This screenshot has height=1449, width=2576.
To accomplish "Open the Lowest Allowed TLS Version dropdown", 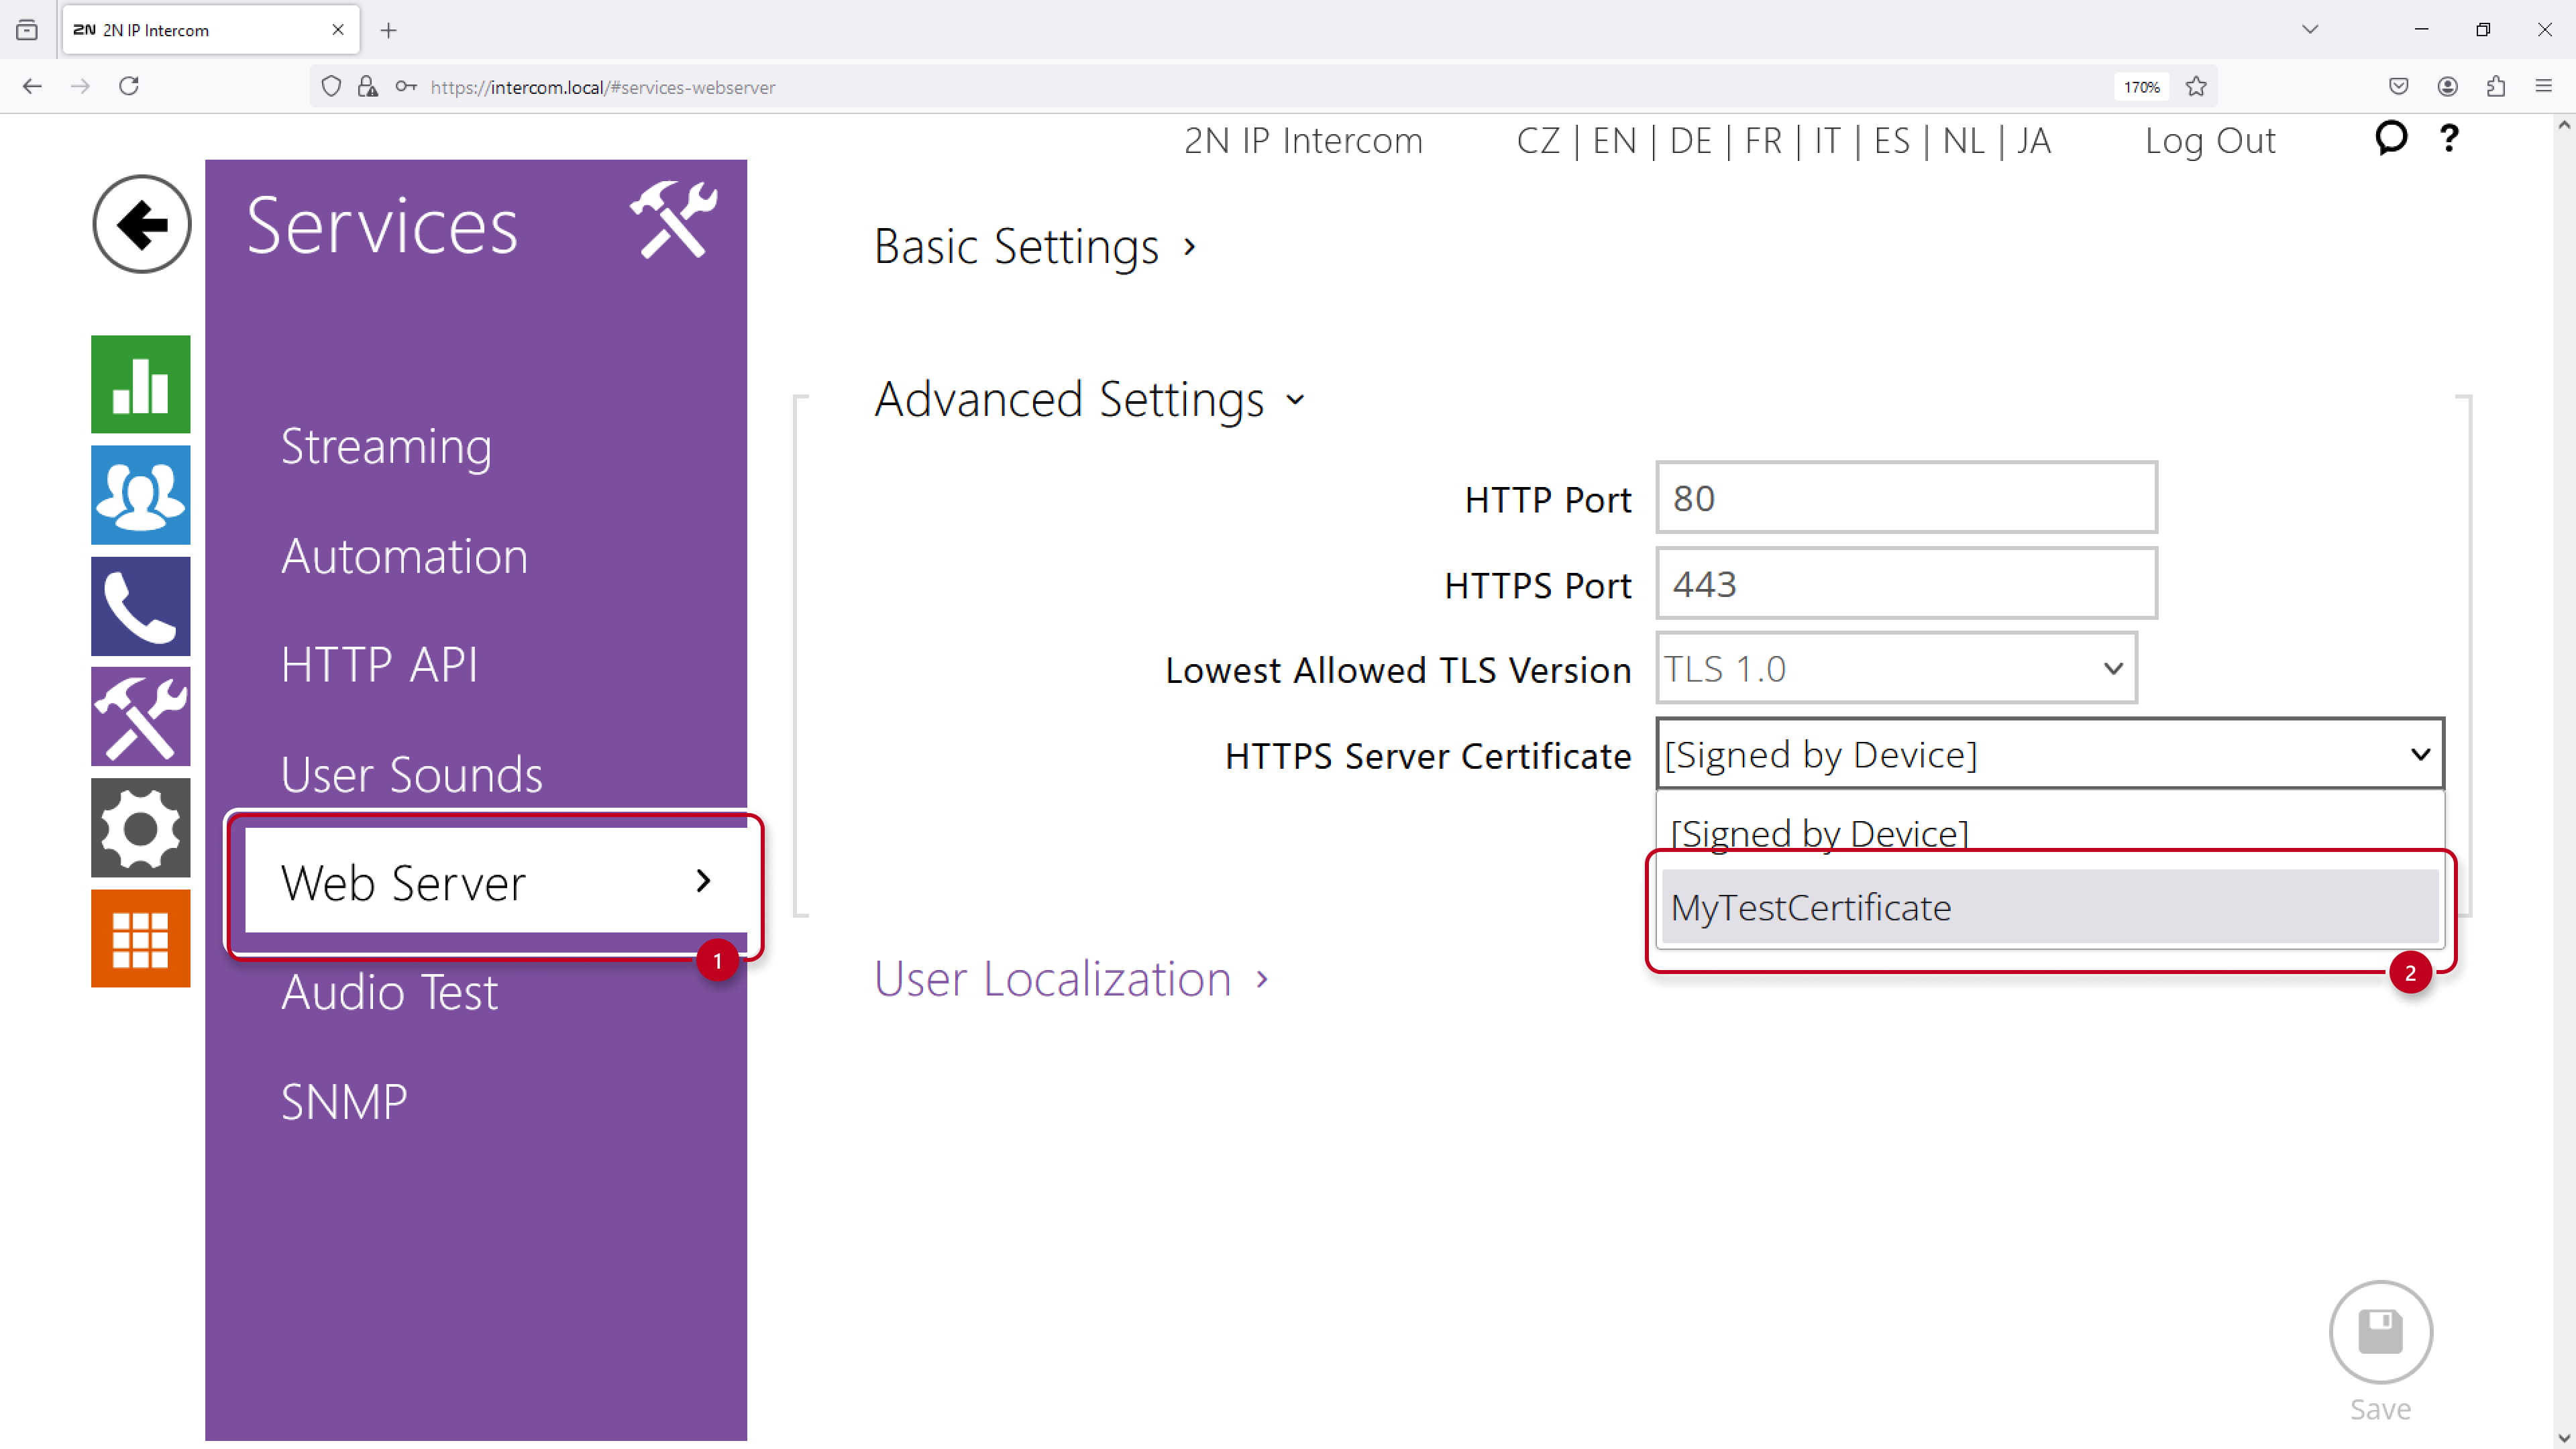I will coord(1896,668).
